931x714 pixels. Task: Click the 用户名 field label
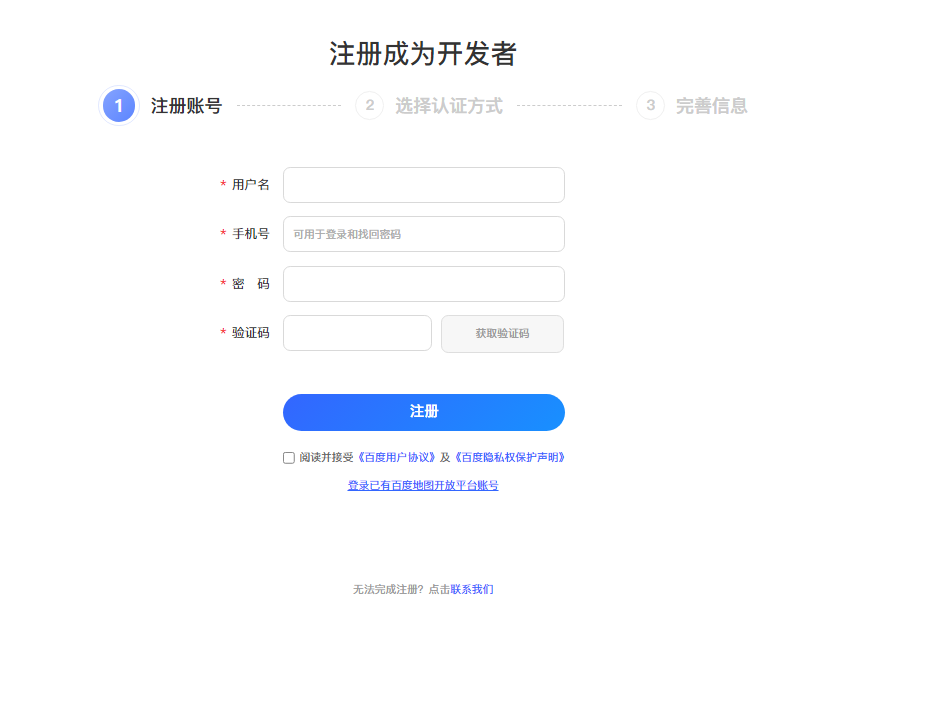click(251, 185)
